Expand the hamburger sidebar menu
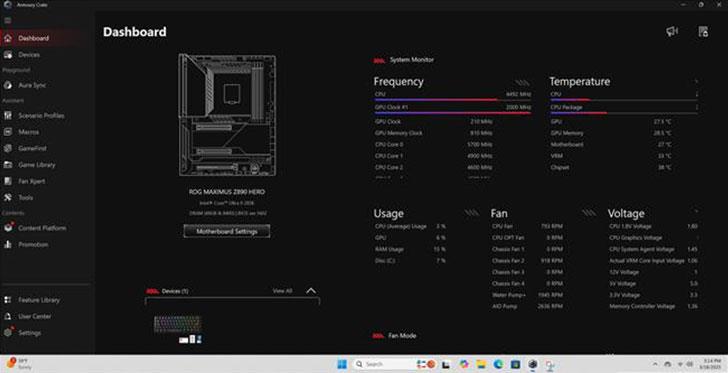728x373 pixels. coord(7,20)
